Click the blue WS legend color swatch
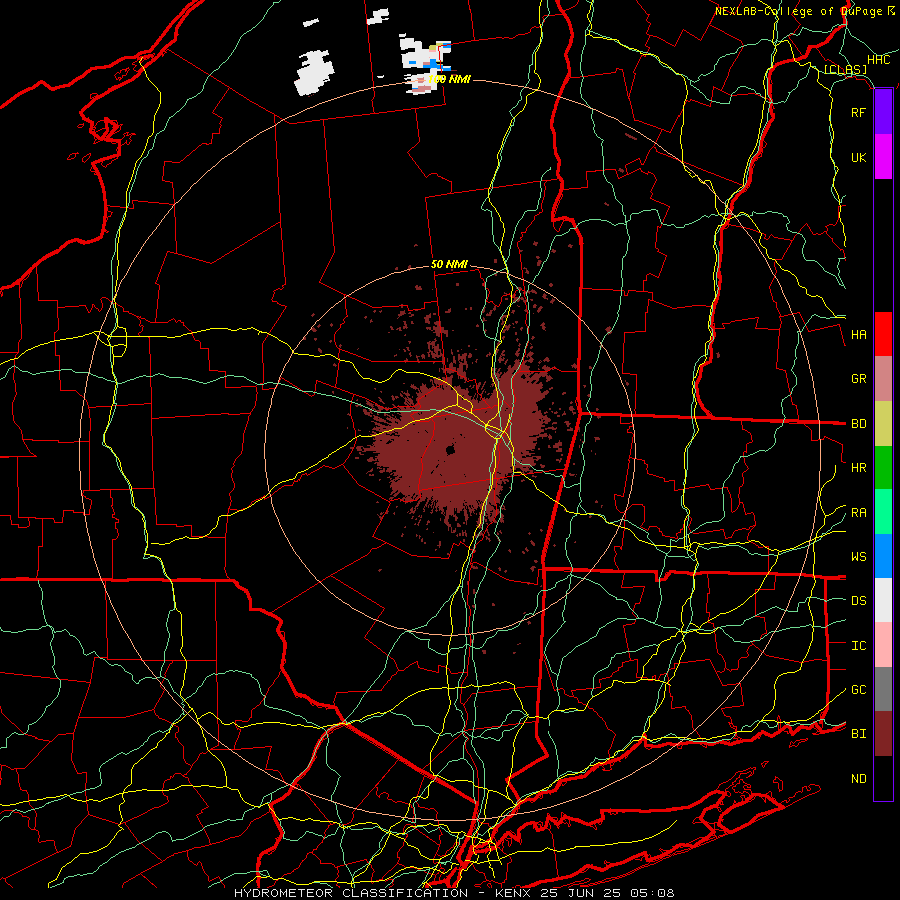This screenshot has height=900, width=900. pyautogui.click(x=883, y=556)
